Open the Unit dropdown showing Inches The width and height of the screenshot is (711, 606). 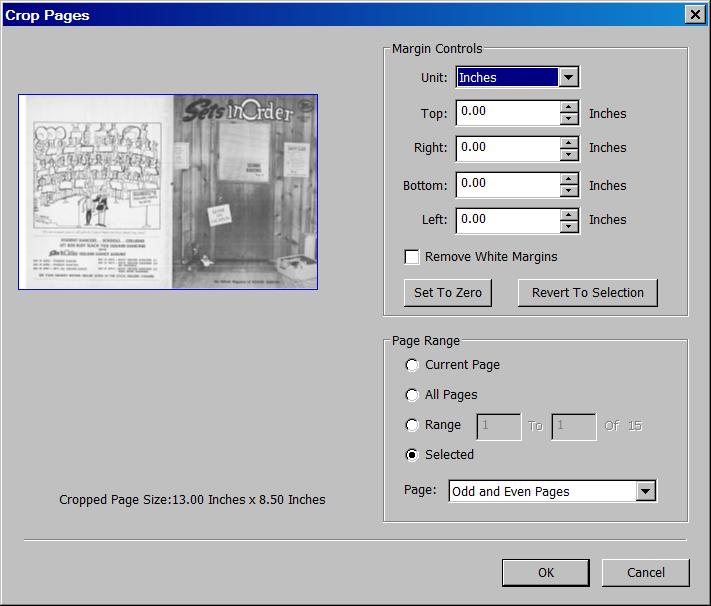pyautogui.click(x=517, y=77)
